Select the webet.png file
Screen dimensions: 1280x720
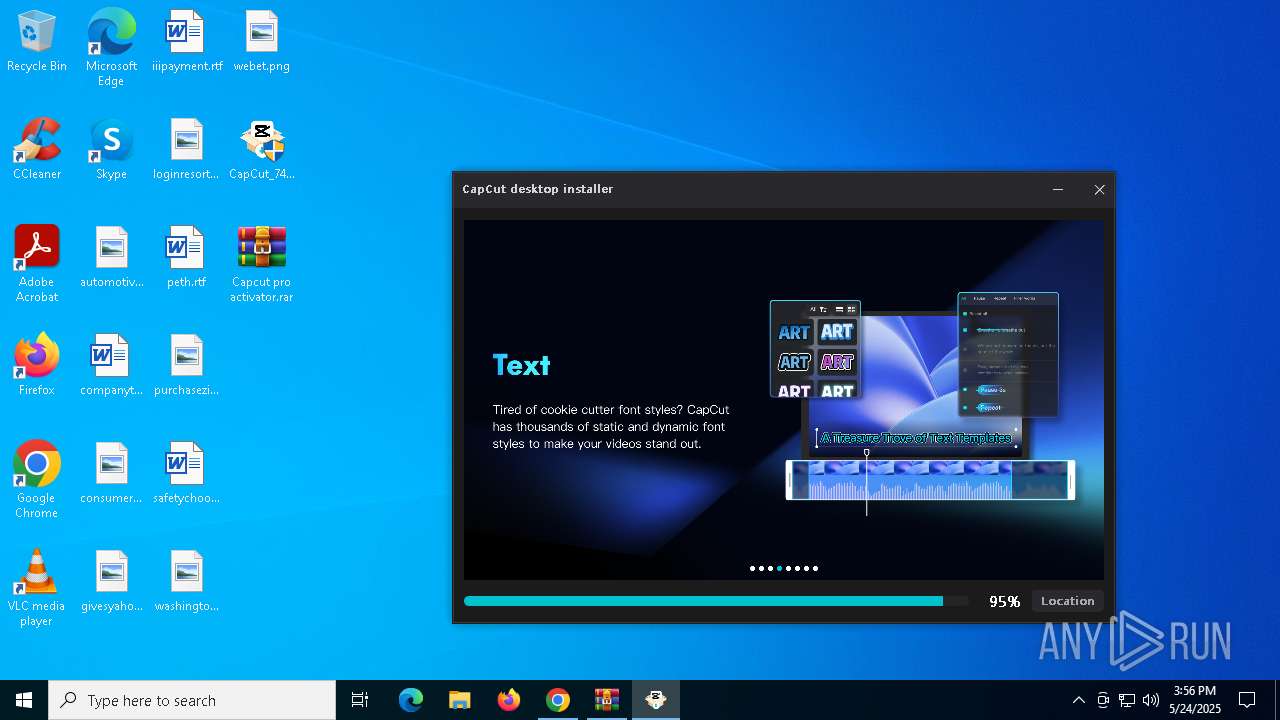click(x=262, y=41)
